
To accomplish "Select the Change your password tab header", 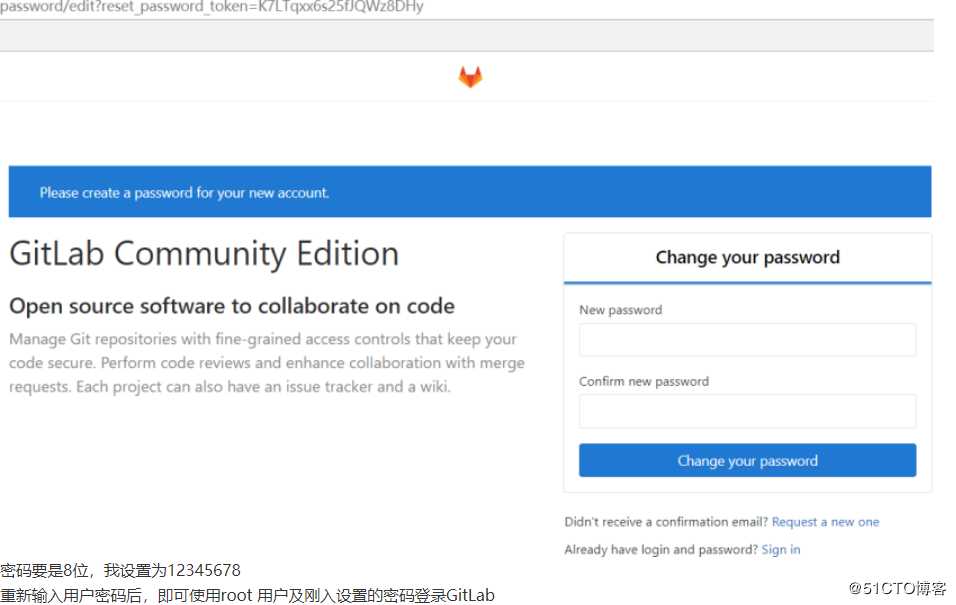I will 747,257.
